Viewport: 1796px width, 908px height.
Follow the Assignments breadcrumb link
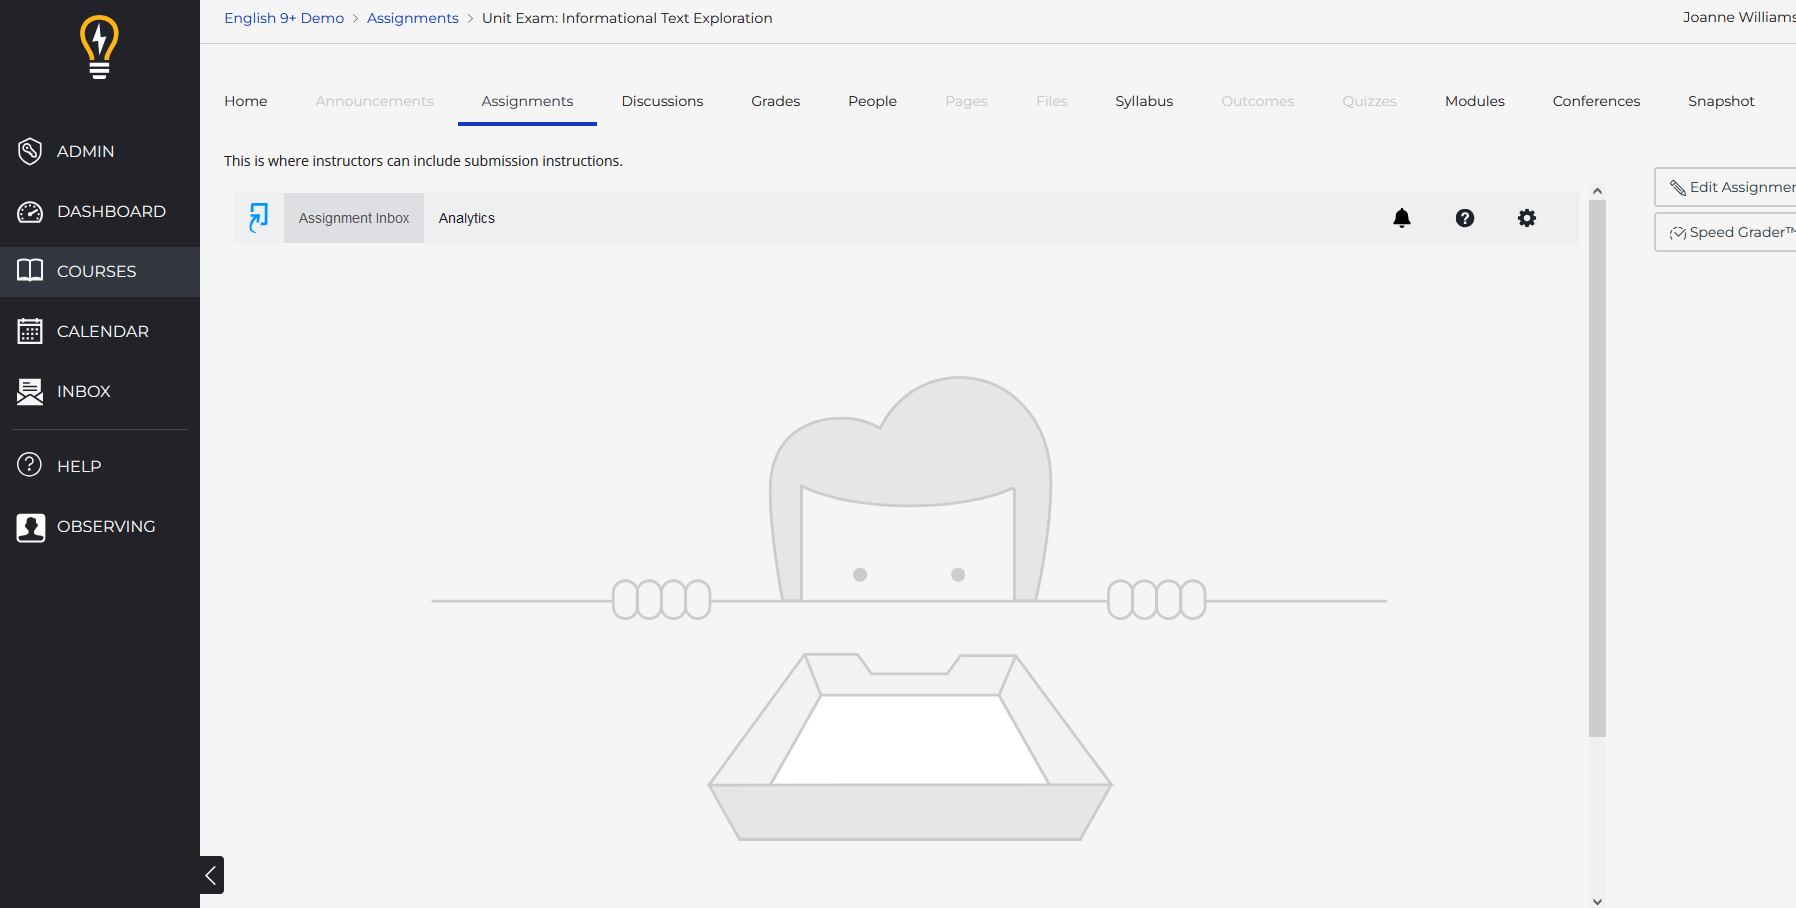coord(412,18)
